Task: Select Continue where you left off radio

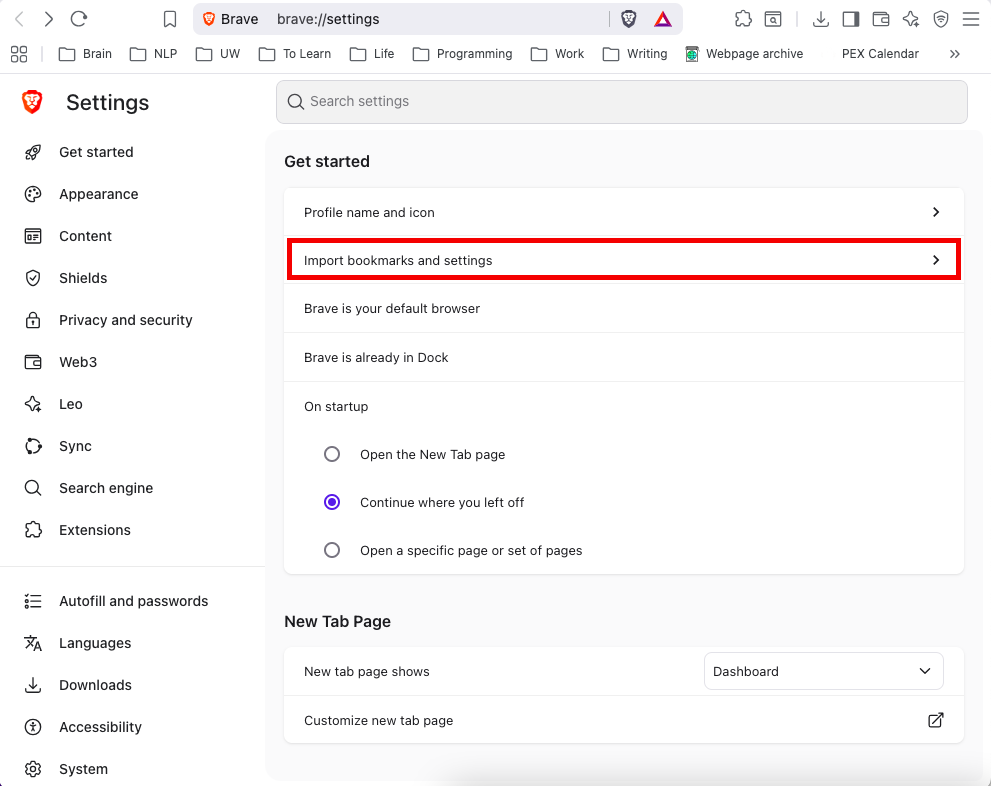Action: click(332, 502)
